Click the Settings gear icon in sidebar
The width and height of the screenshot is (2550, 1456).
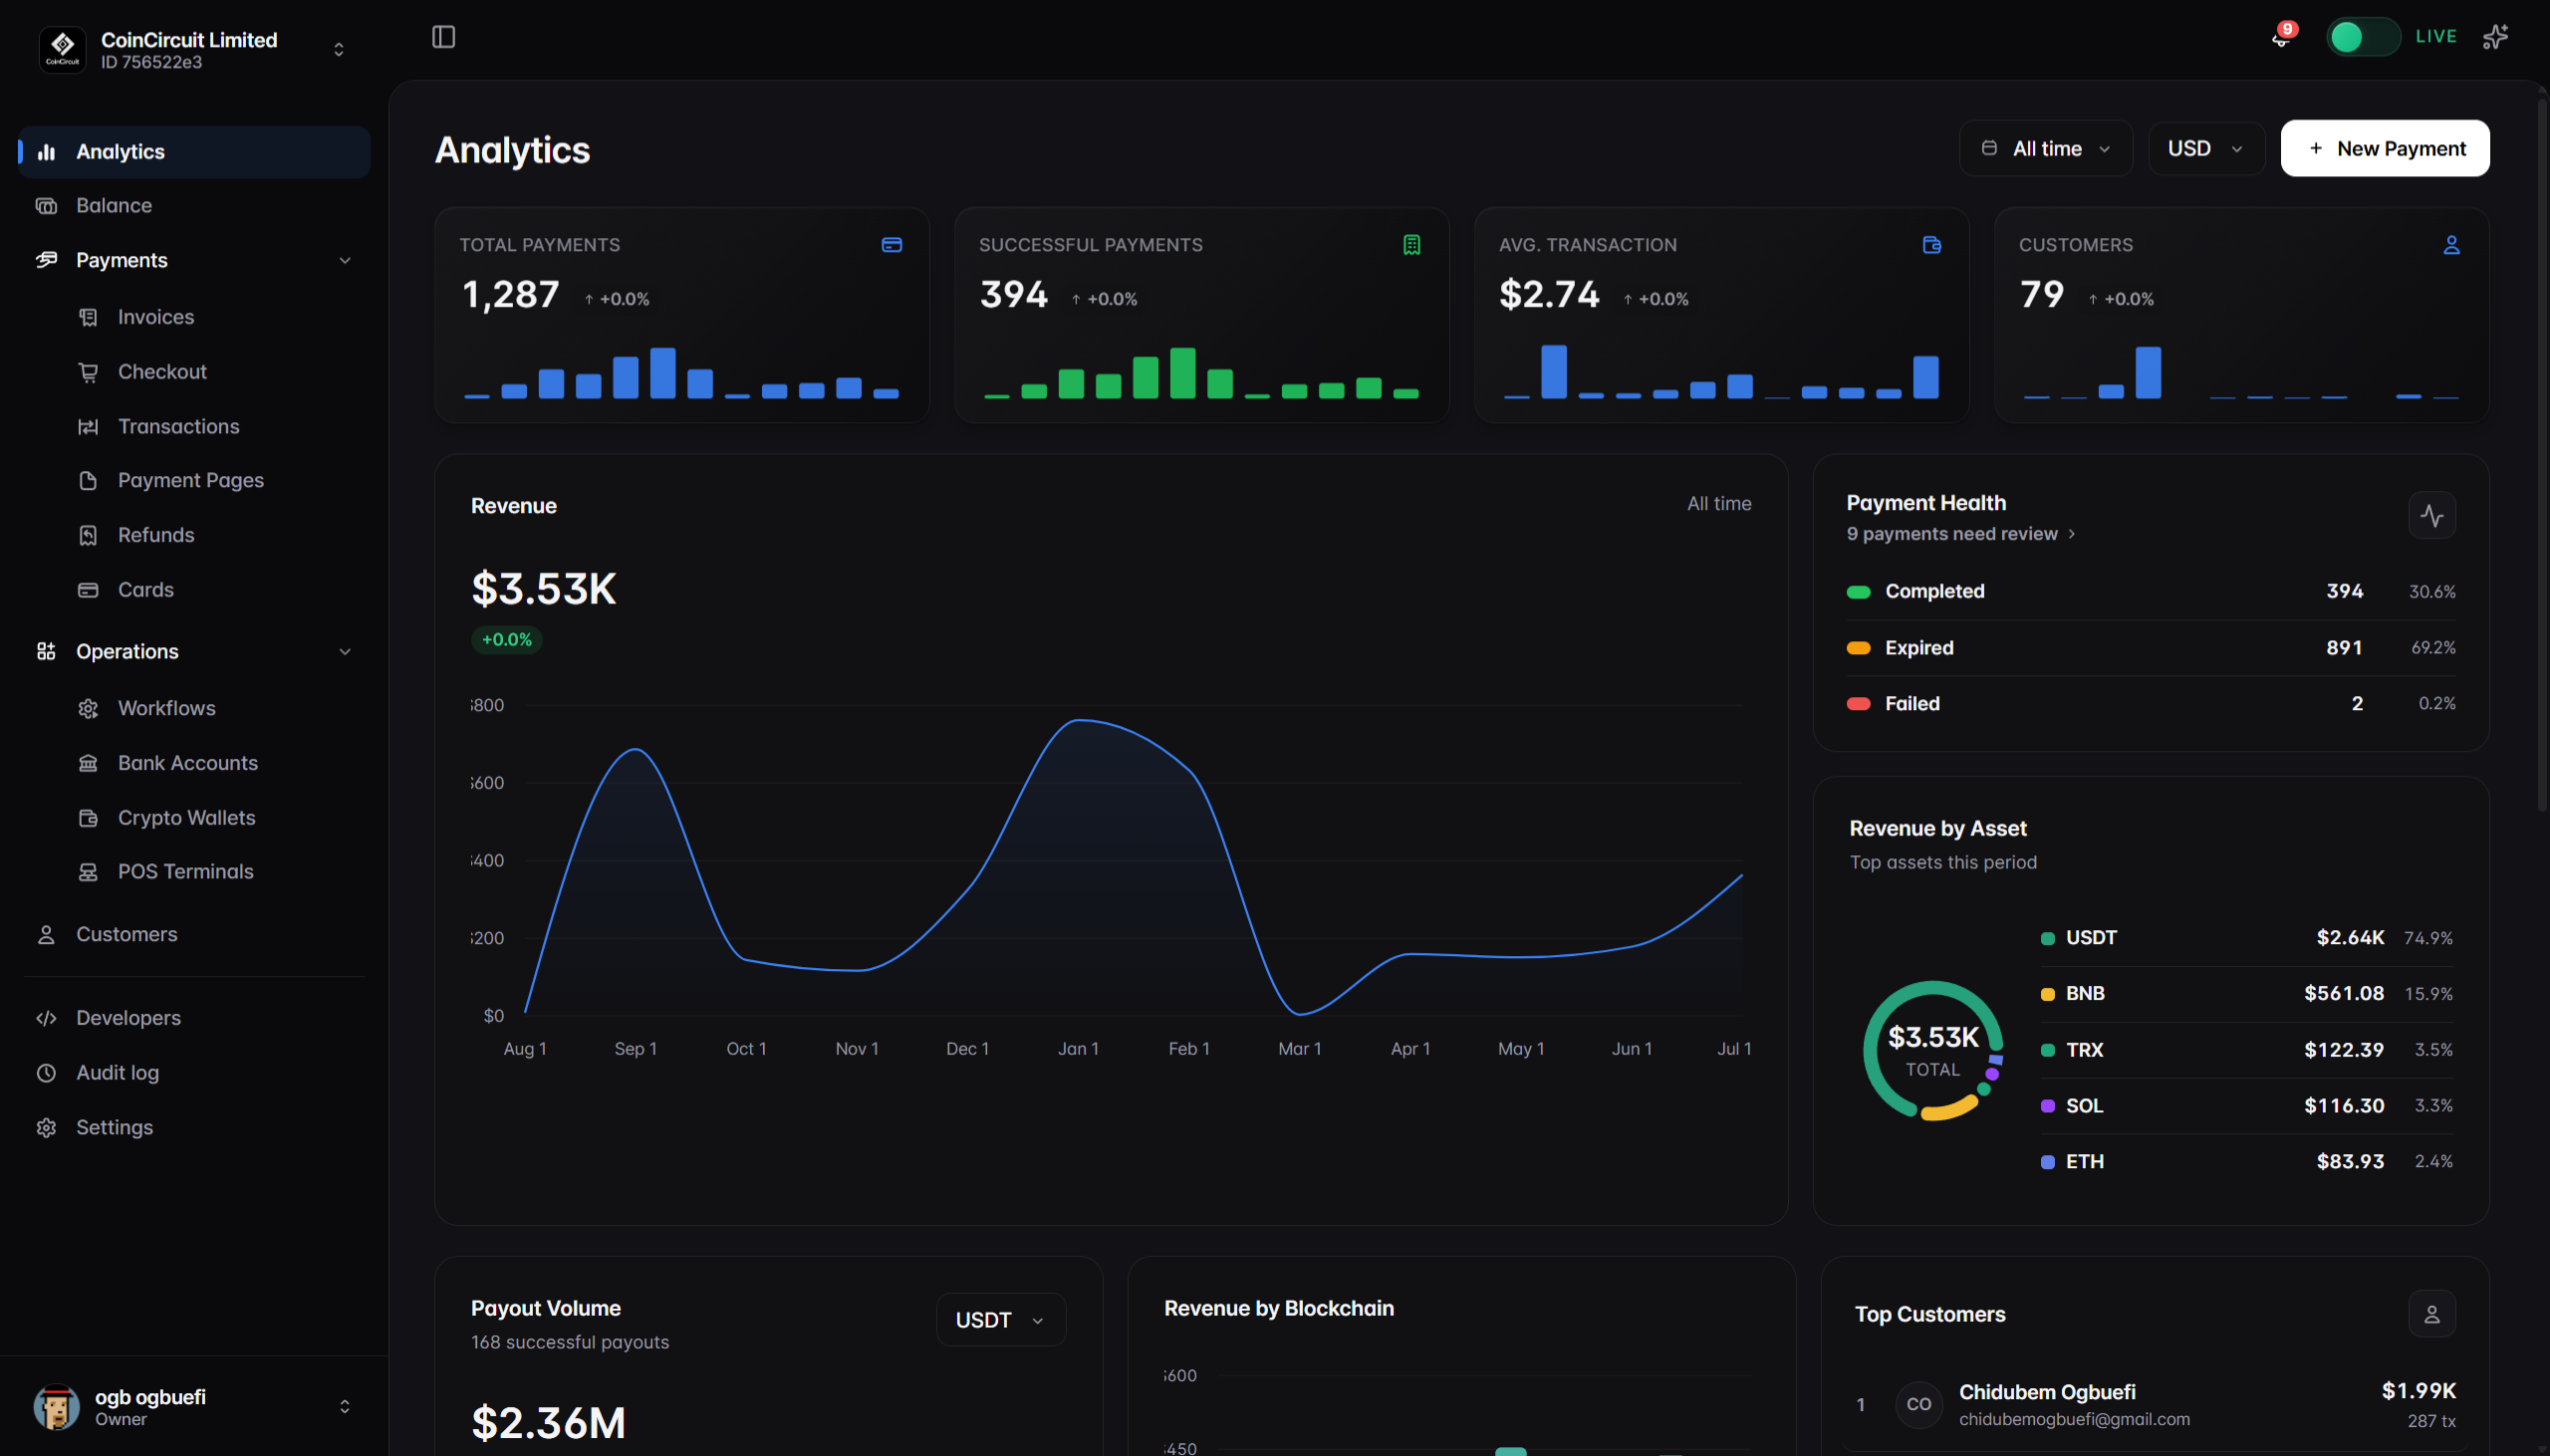coord(46,1128)
